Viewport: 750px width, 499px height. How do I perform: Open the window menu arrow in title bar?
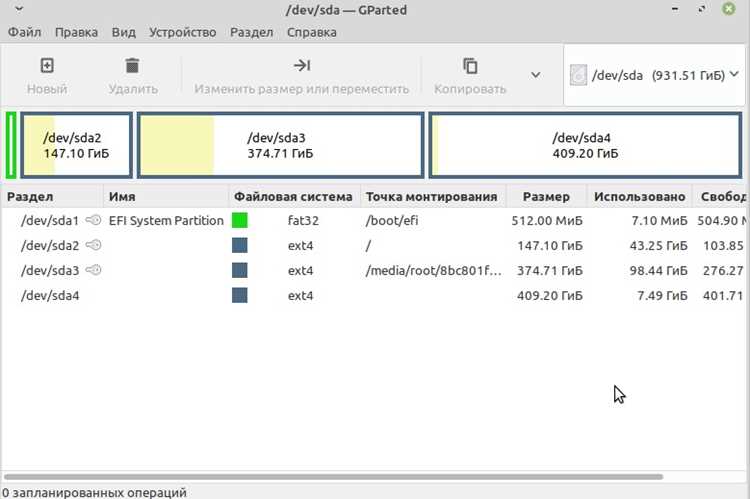click(x=19, y=9)
